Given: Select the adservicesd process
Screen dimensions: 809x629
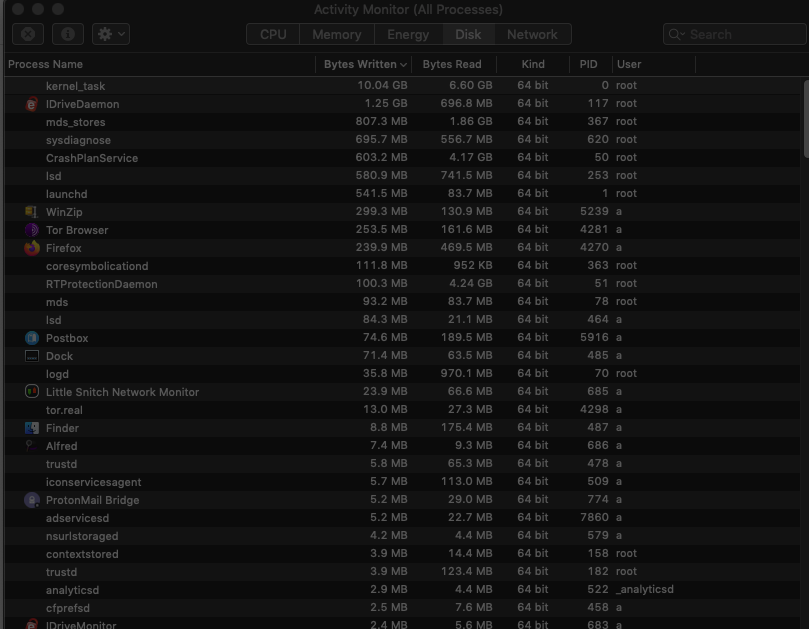Looking at the screenshot, I should pos(402,518).
